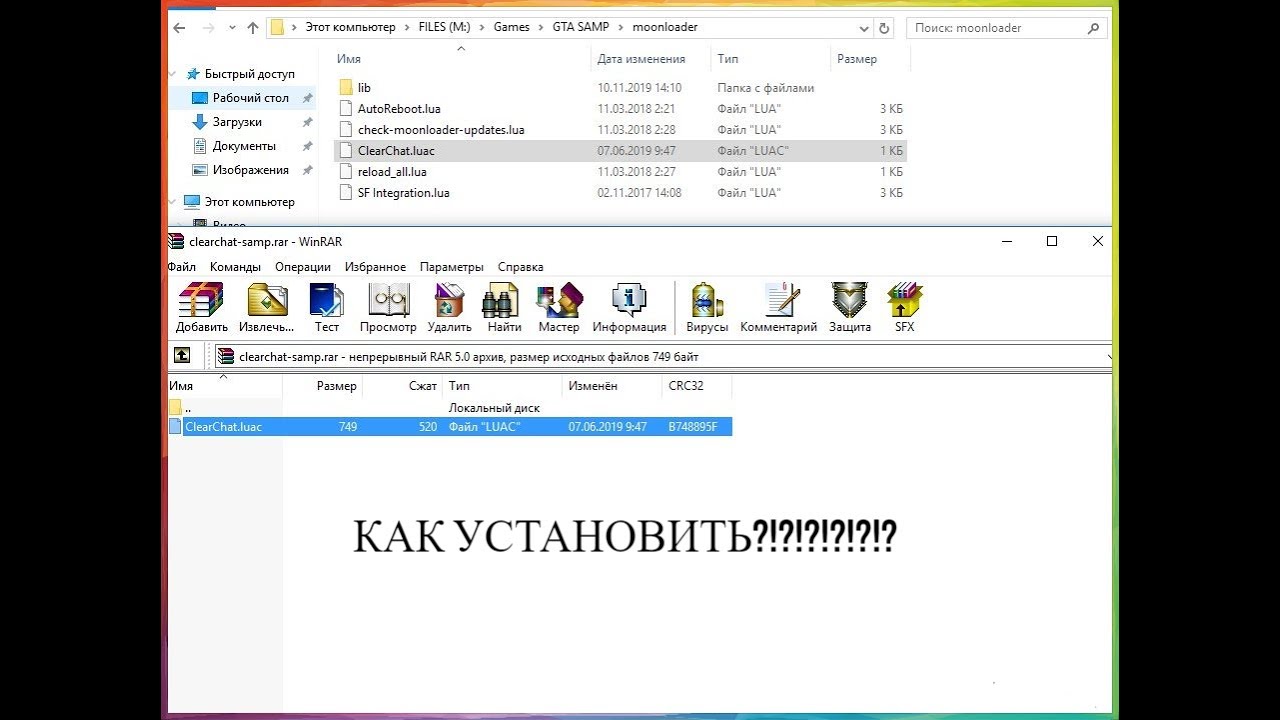
Task: Click the Games segment in address bar
Action: tap(511, 28)
